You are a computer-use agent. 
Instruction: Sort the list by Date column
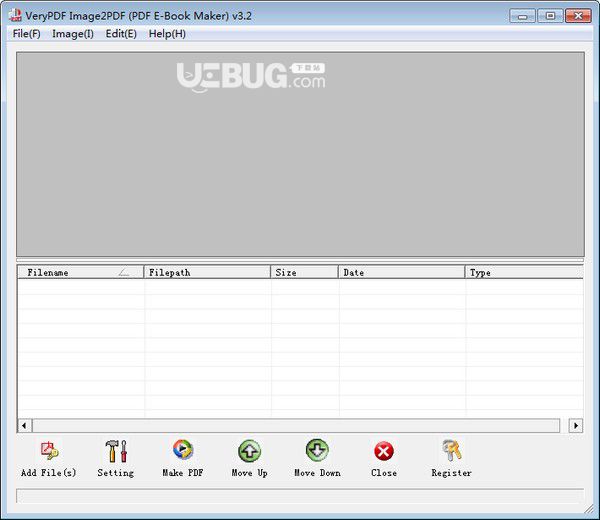(402, 272)
